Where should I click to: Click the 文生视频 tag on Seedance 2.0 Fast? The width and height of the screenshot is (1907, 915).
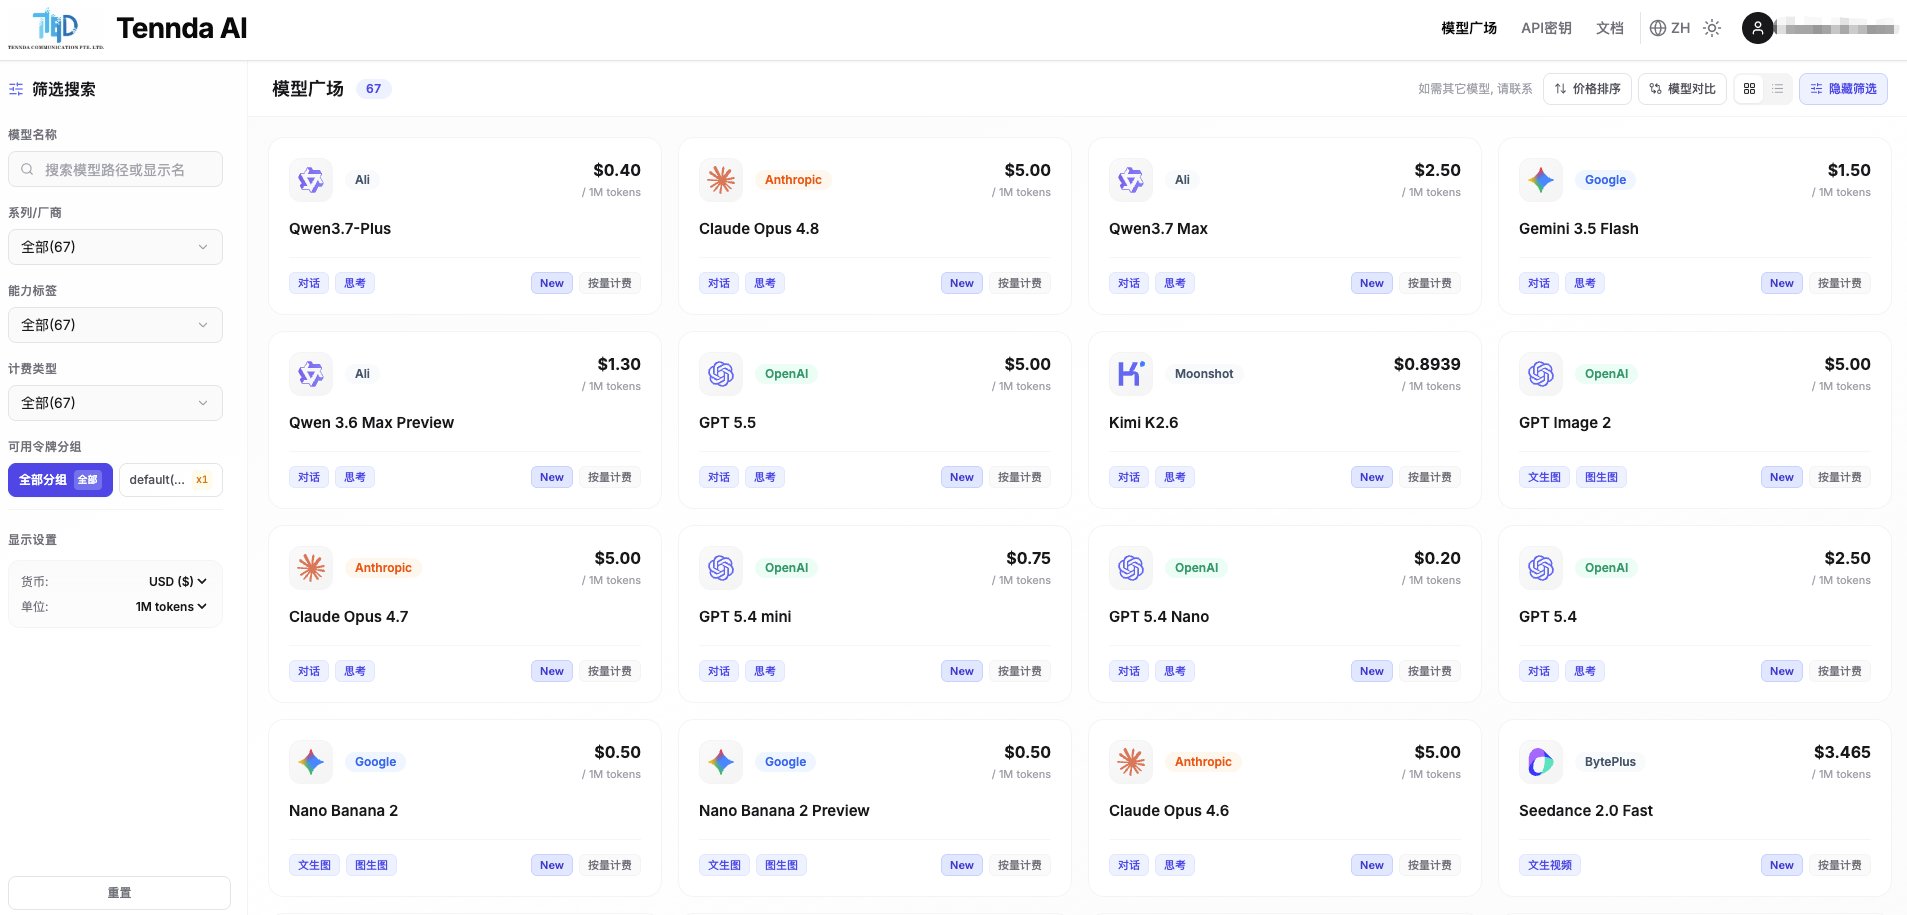1550,865
